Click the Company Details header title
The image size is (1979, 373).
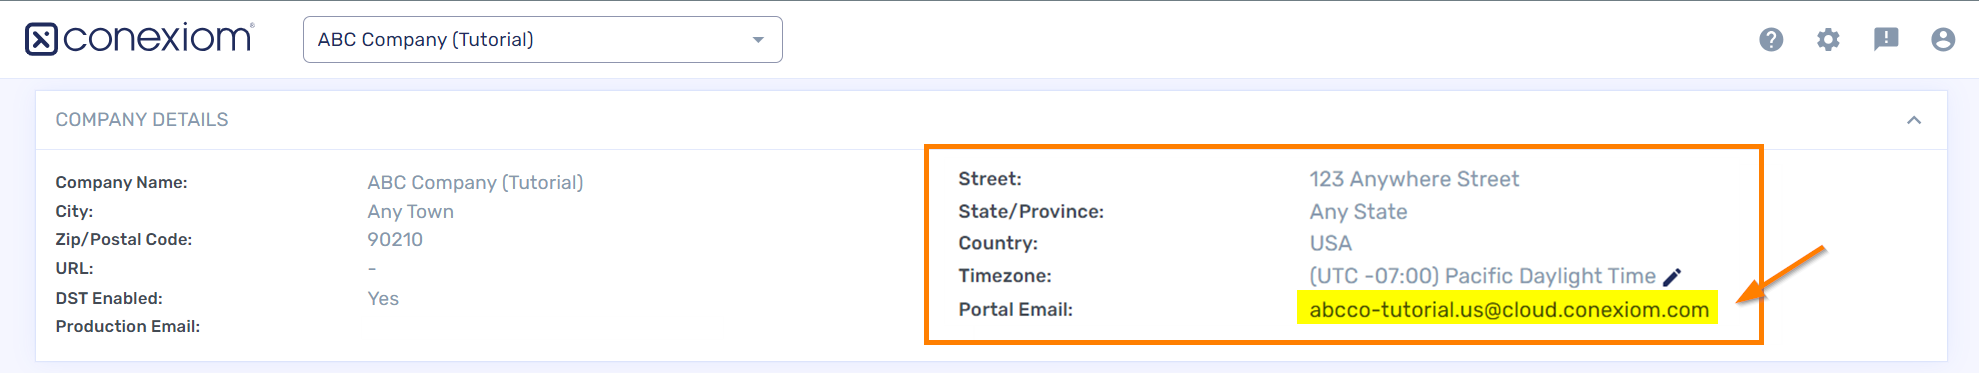[142, 120]
